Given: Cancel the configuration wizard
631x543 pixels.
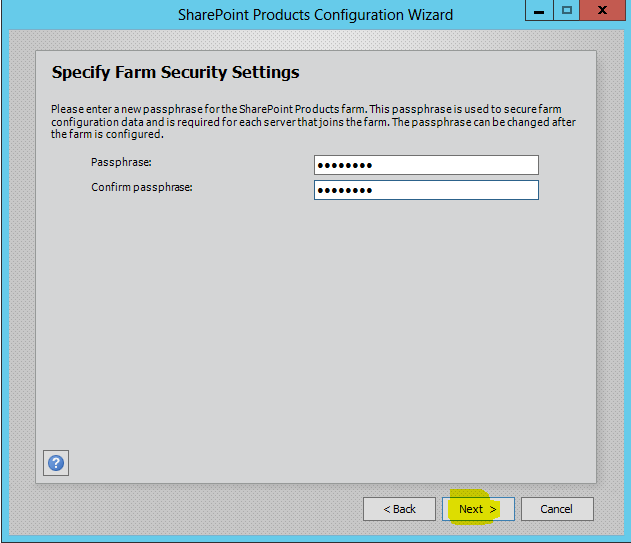Looking at the screenshot, I should [x=557, y=509].
